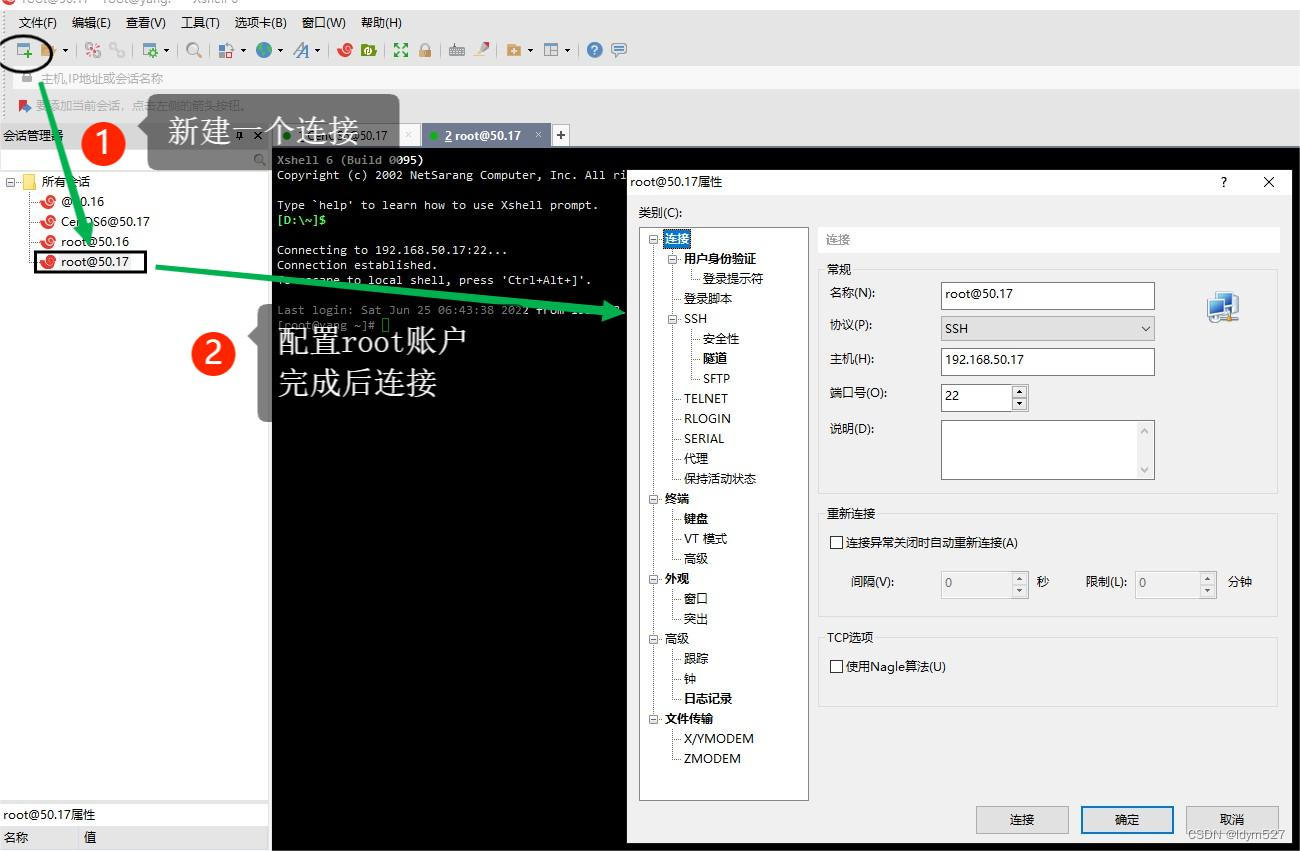Click the Open session folder icon
The image size is (1300, 851).
tap(47, 49)
